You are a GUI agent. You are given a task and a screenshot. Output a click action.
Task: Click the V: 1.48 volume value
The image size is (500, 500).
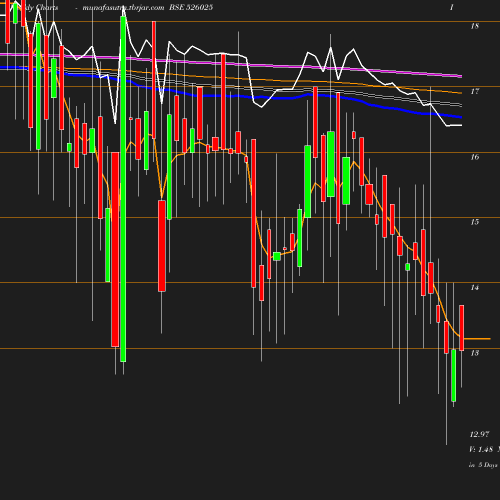(481, 449)
